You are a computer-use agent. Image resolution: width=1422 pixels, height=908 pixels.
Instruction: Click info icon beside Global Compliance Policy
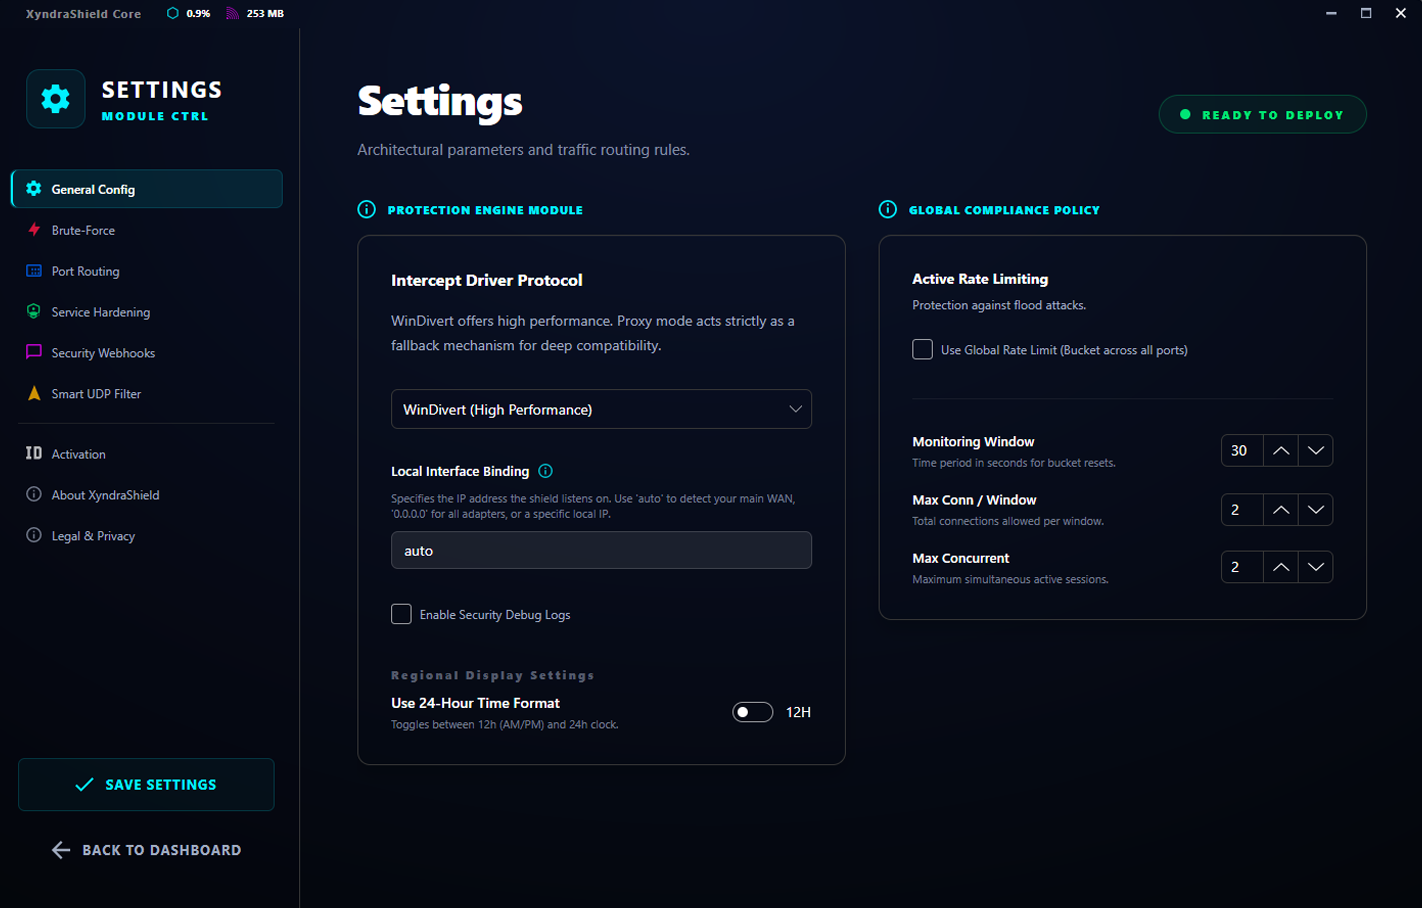(x=888, y=209)
